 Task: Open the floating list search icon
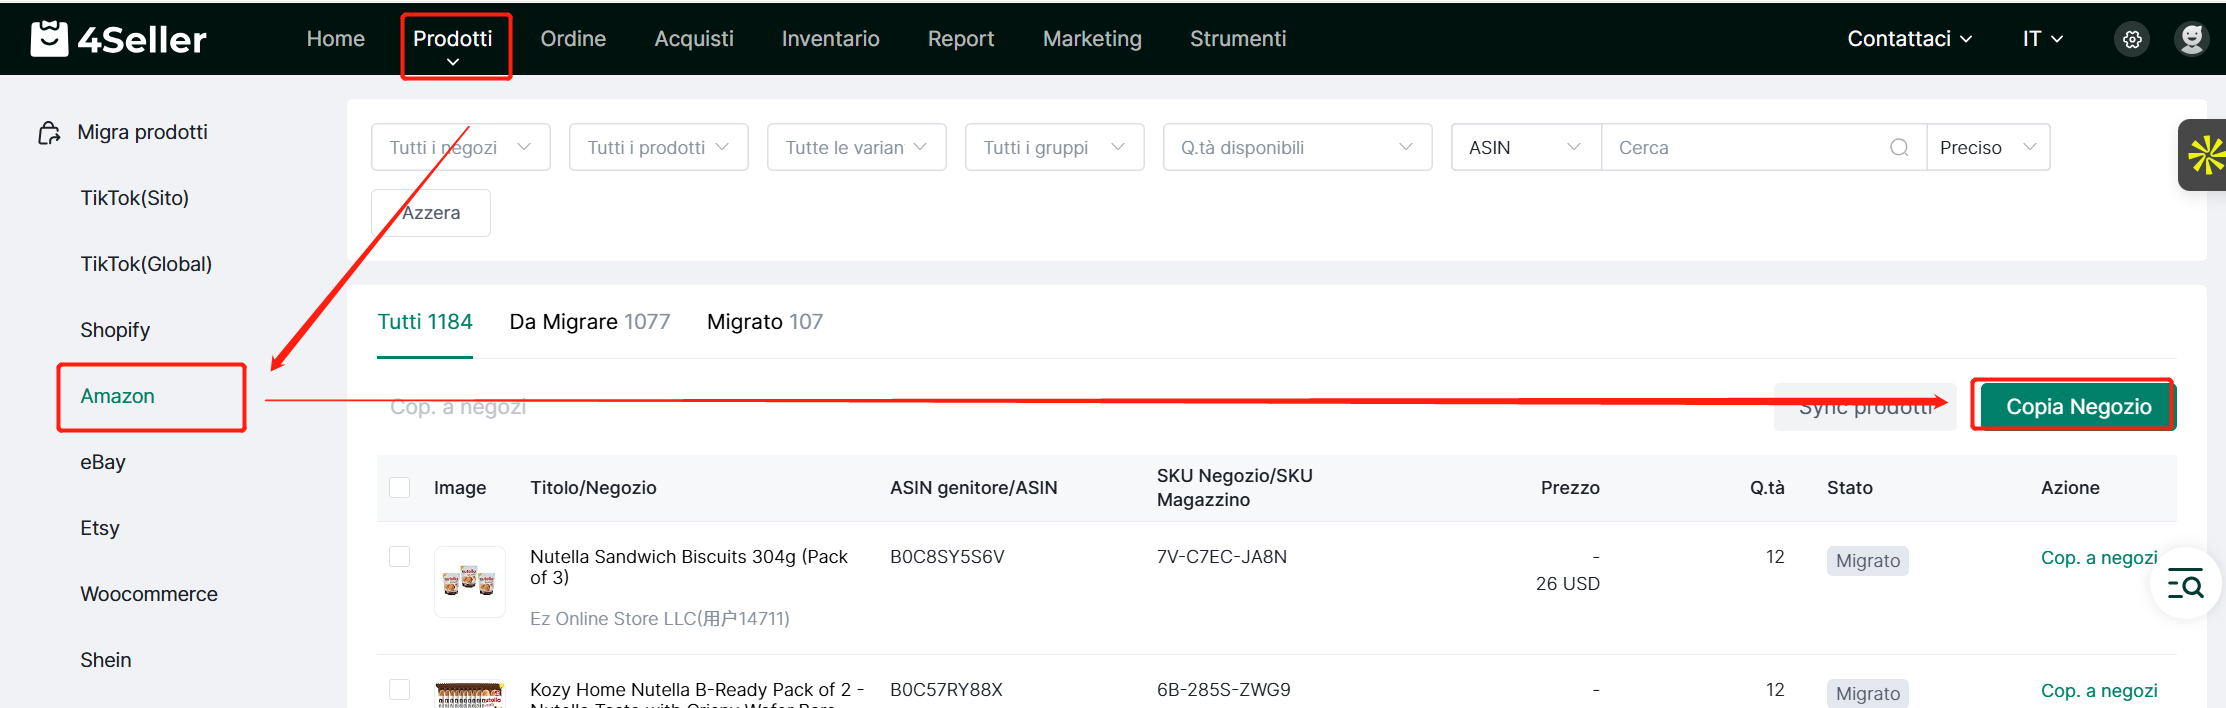pyautogui.click(x=2185, y=584)
